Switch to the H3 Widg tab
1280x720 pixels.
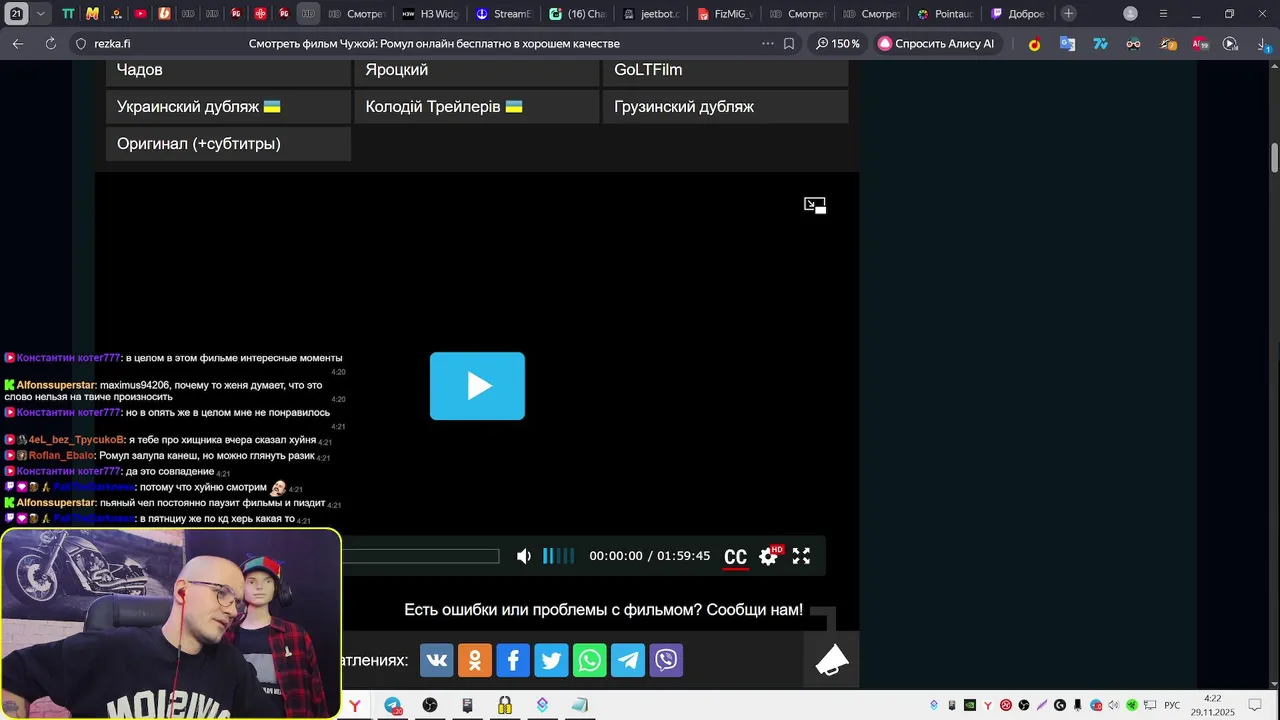pos(429,14)
